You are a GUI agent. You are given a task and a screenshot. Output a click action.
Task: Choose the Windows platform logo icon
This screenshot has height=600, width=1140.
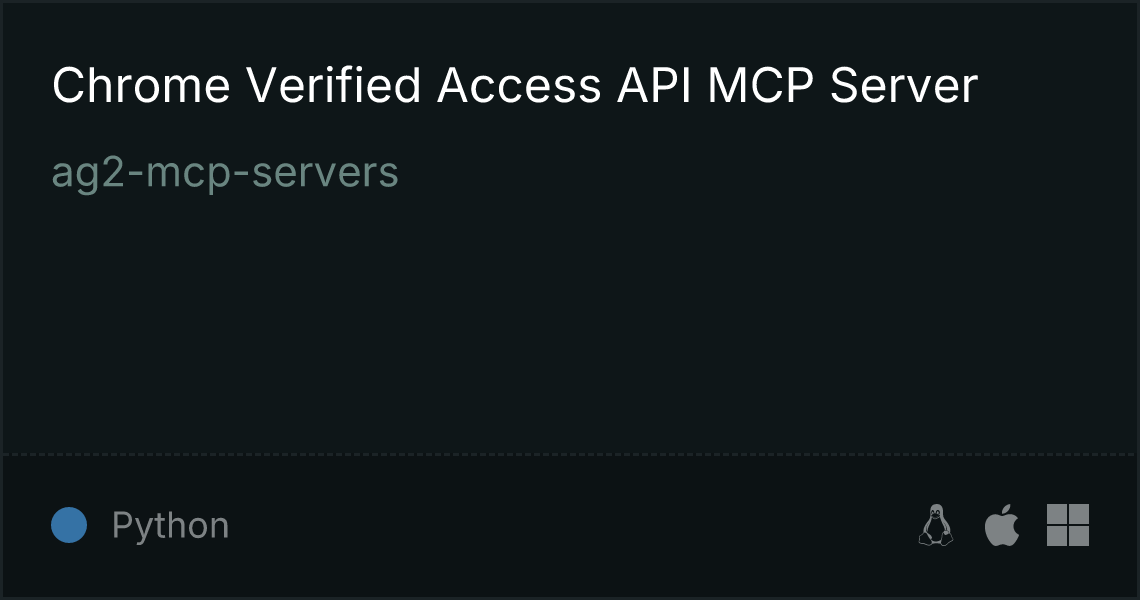[1068, 525]
